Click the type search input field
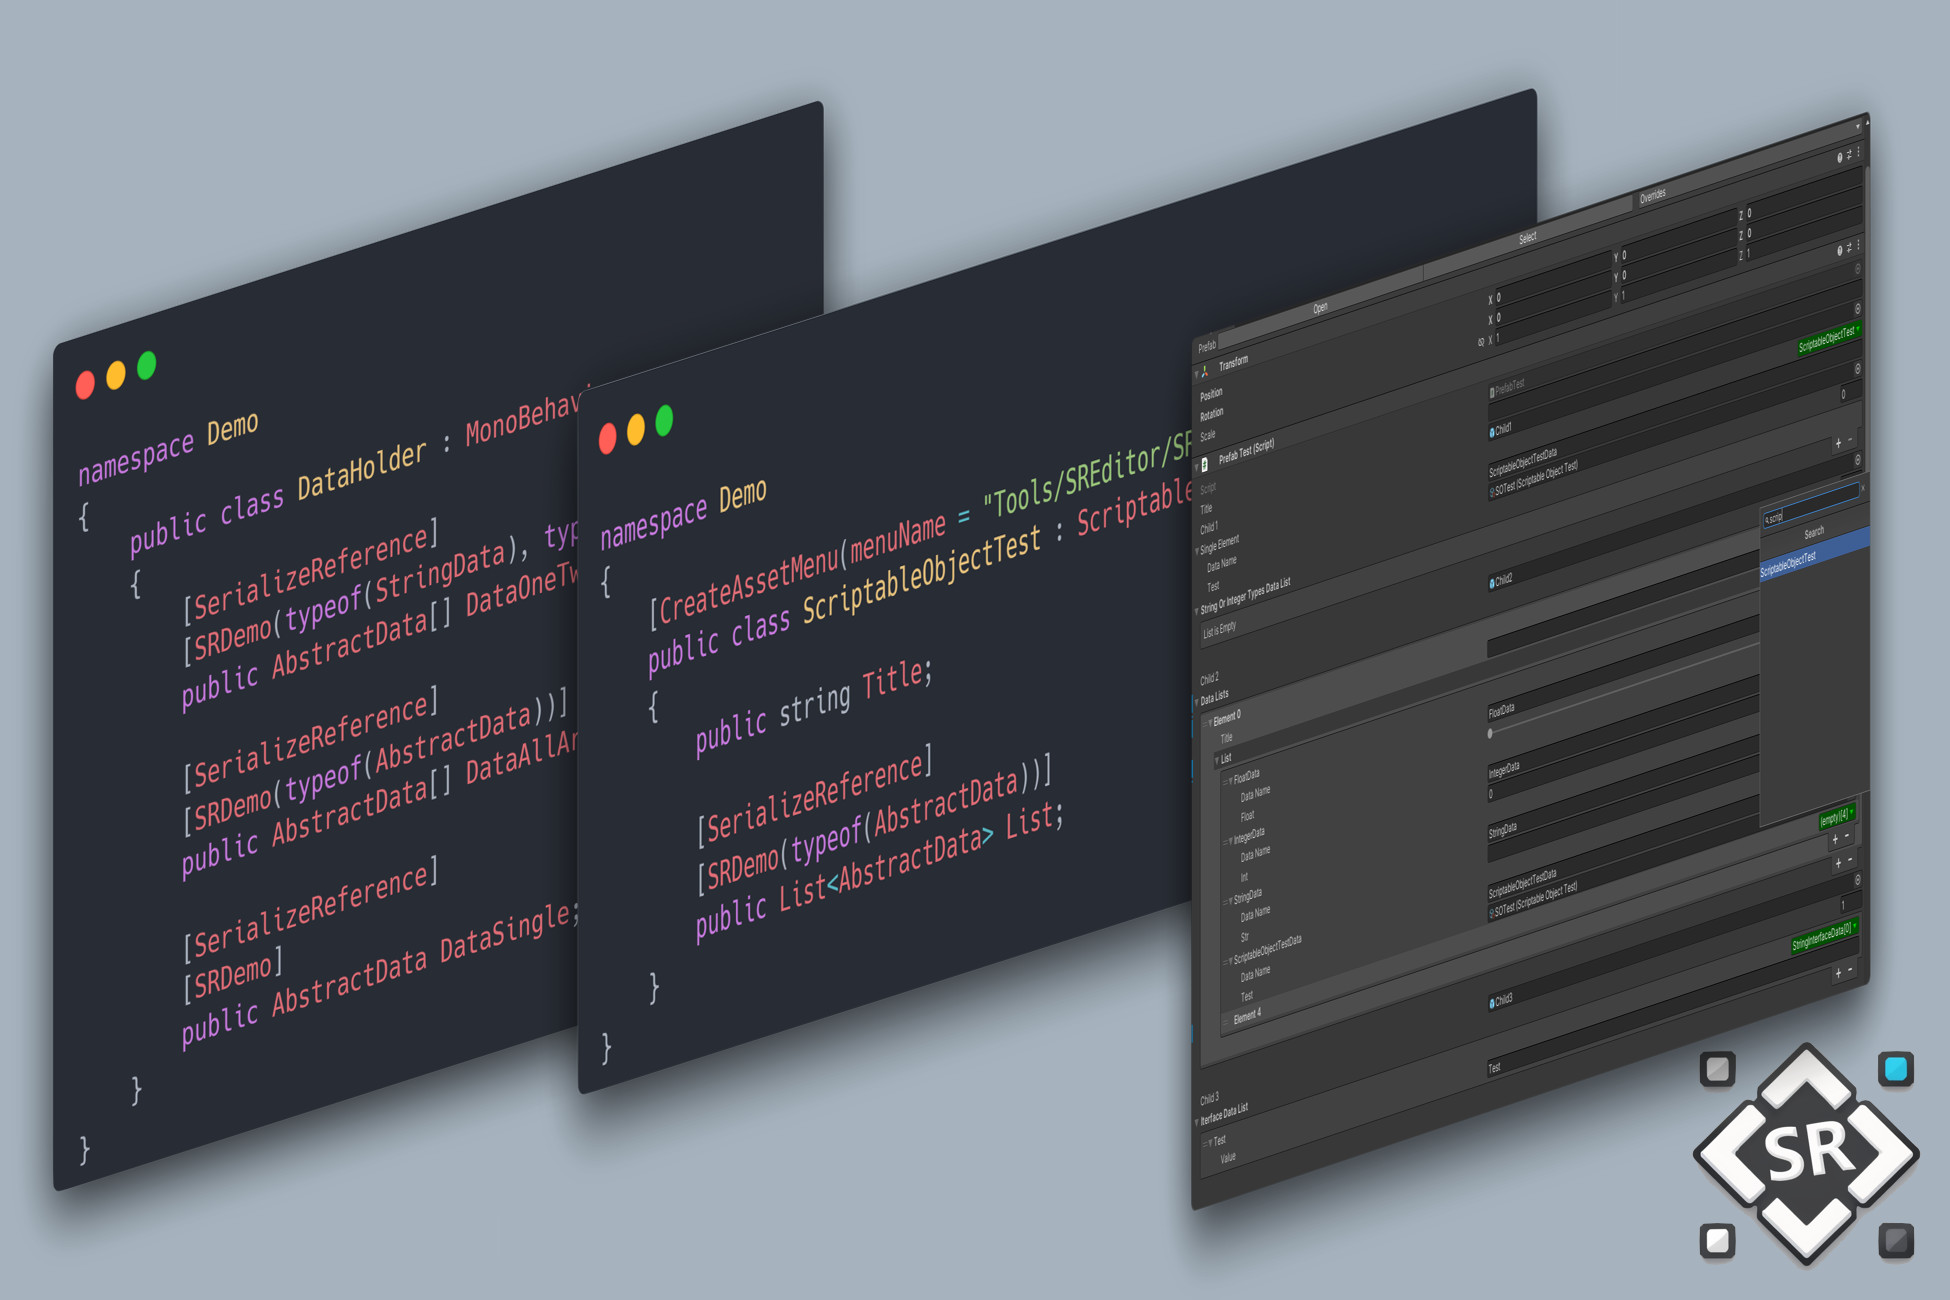 (1811, 505)
